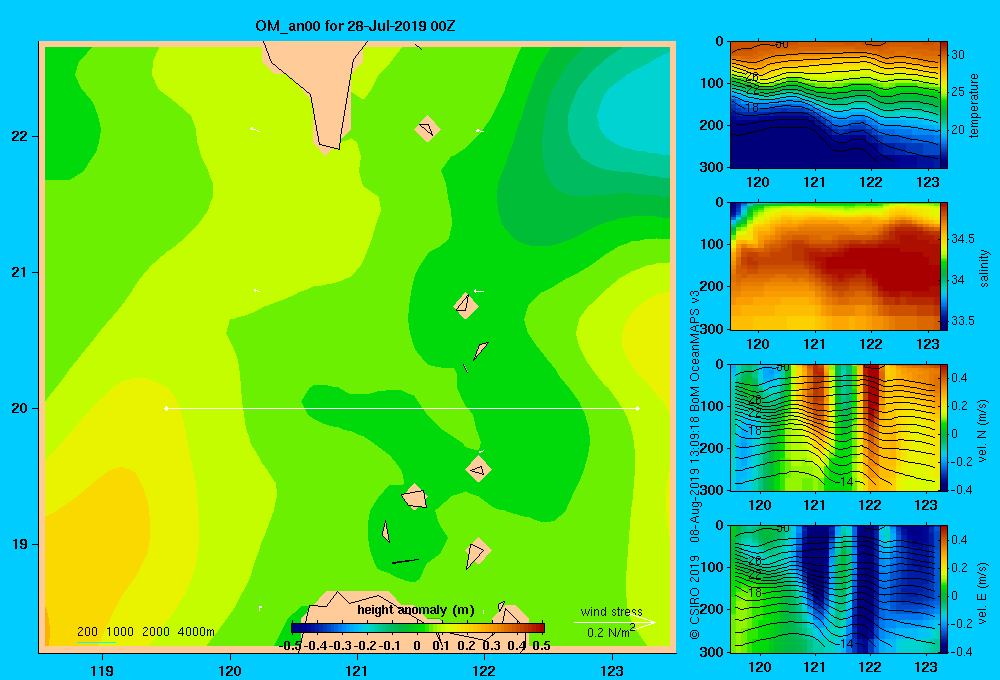Click the latitude 21 tick label on the main map
1000x680 pixels.
click(19, 272)
